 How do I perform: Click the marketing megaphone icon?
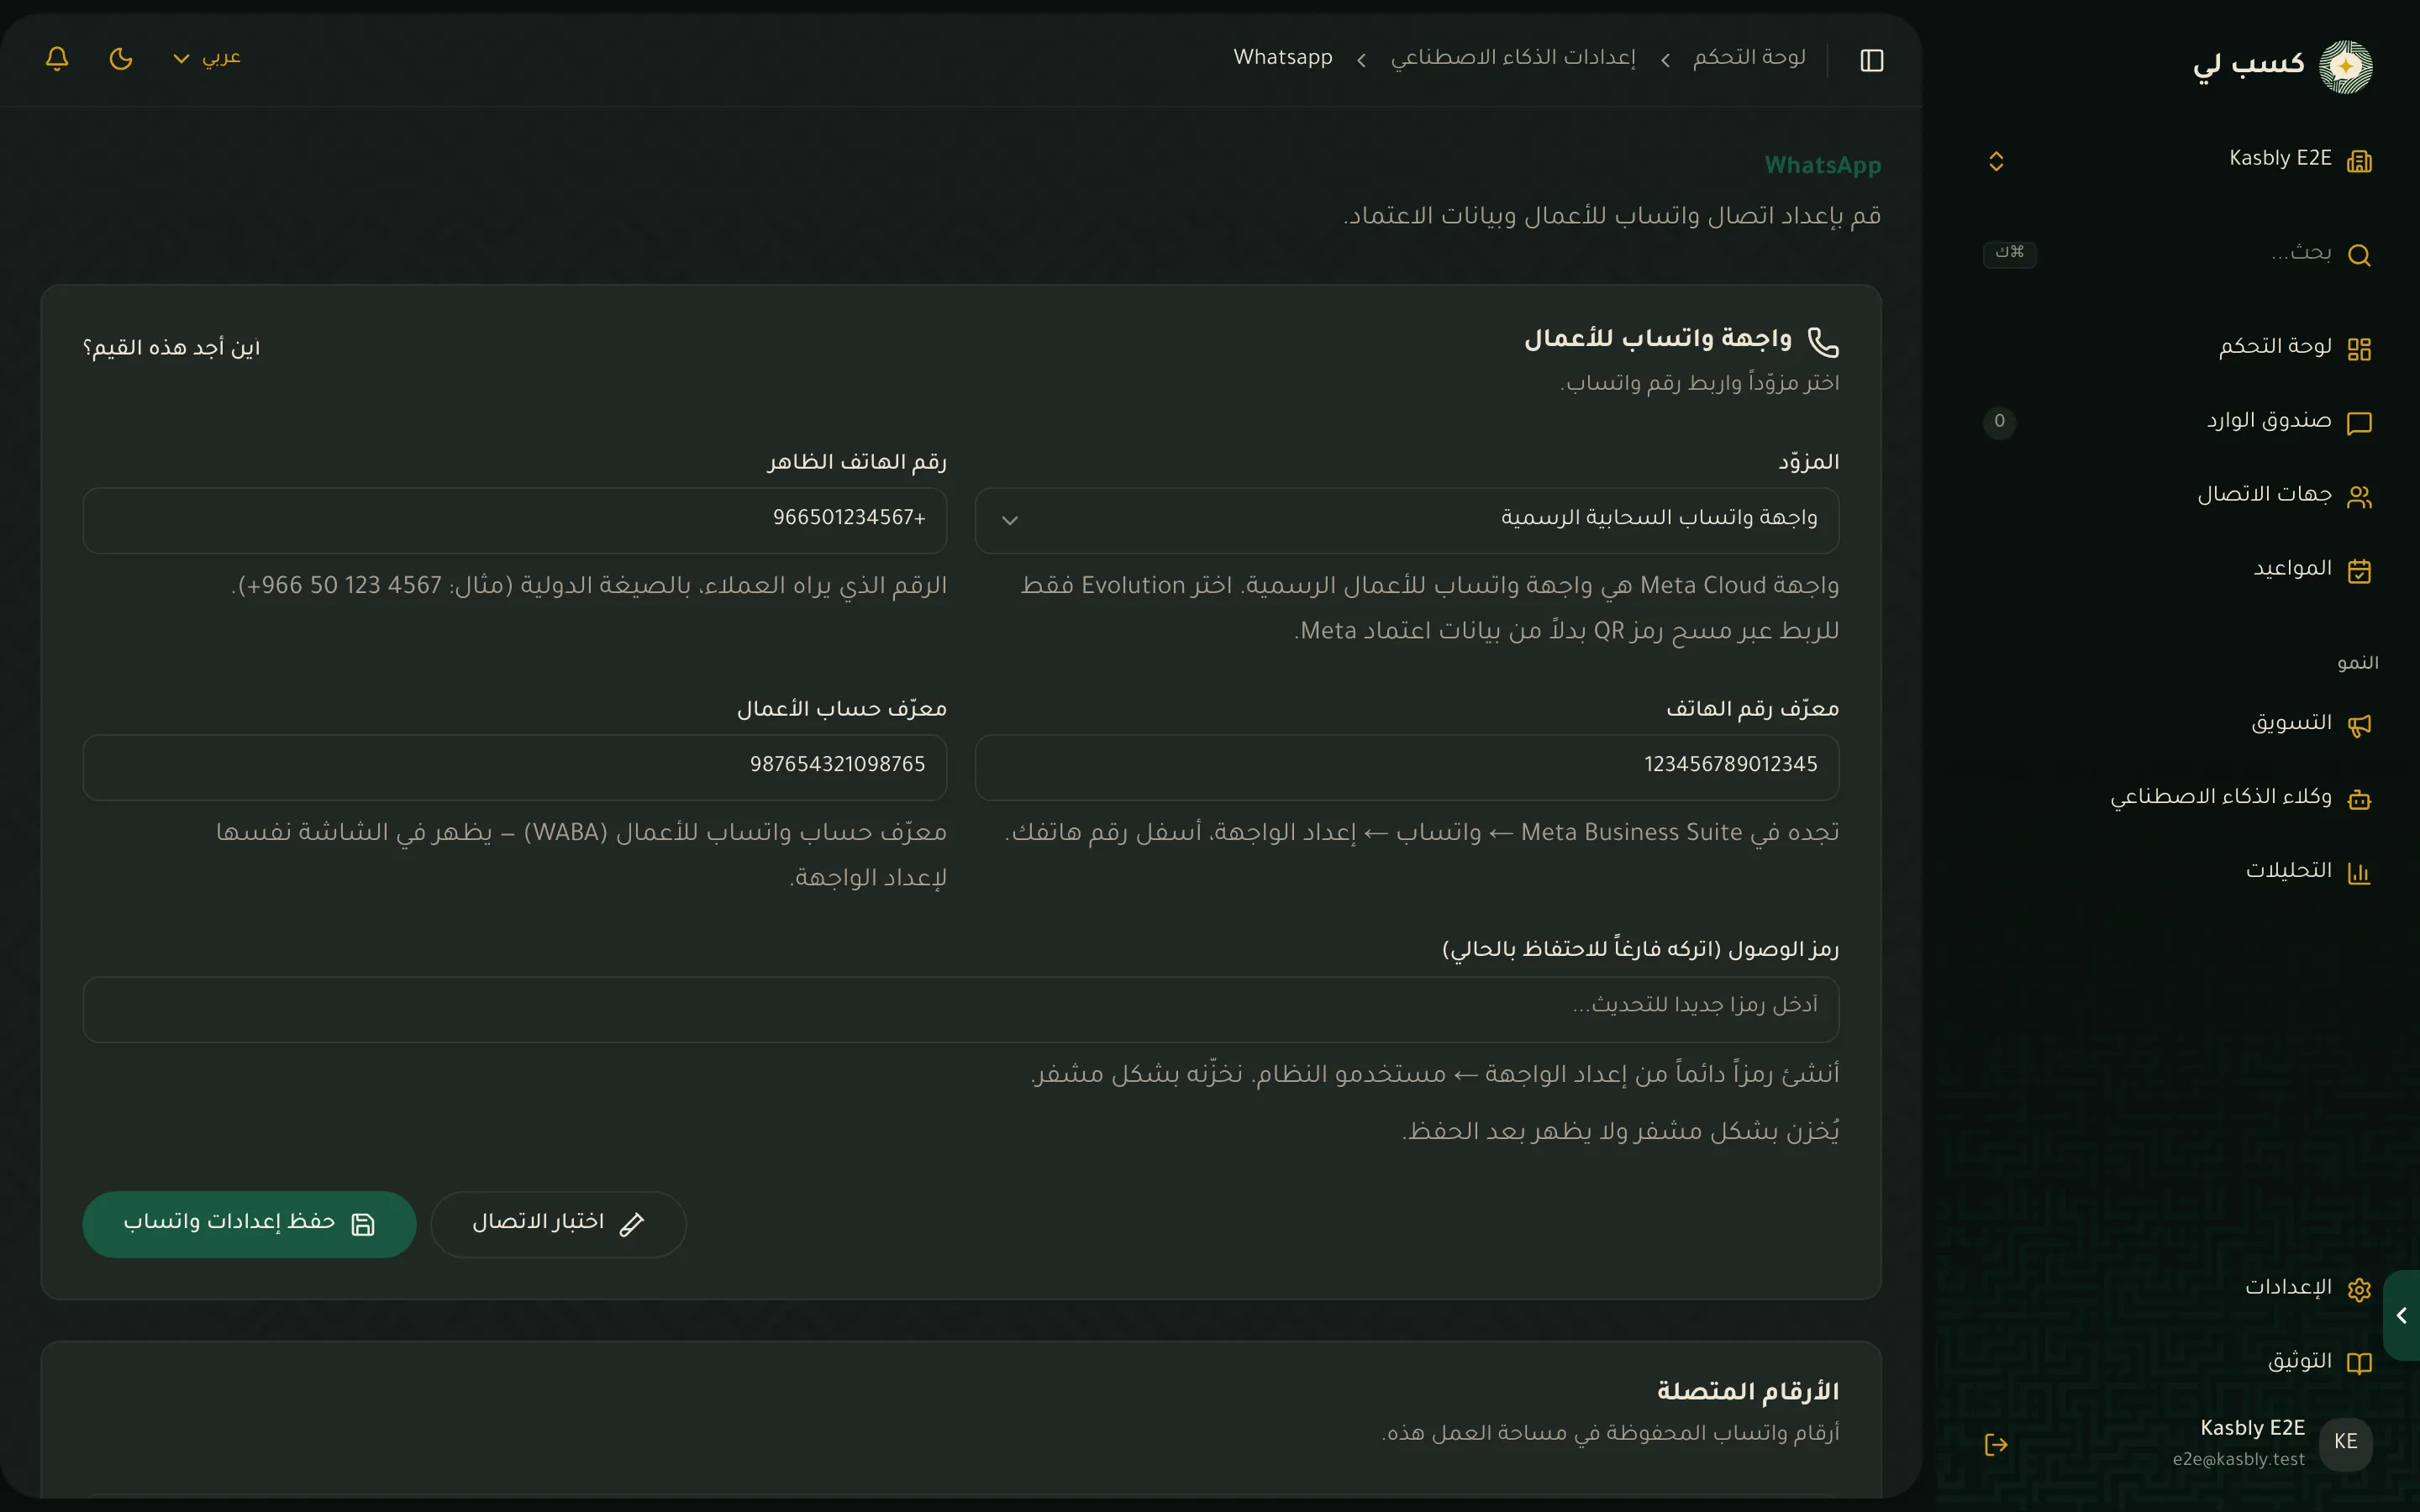2359,725
